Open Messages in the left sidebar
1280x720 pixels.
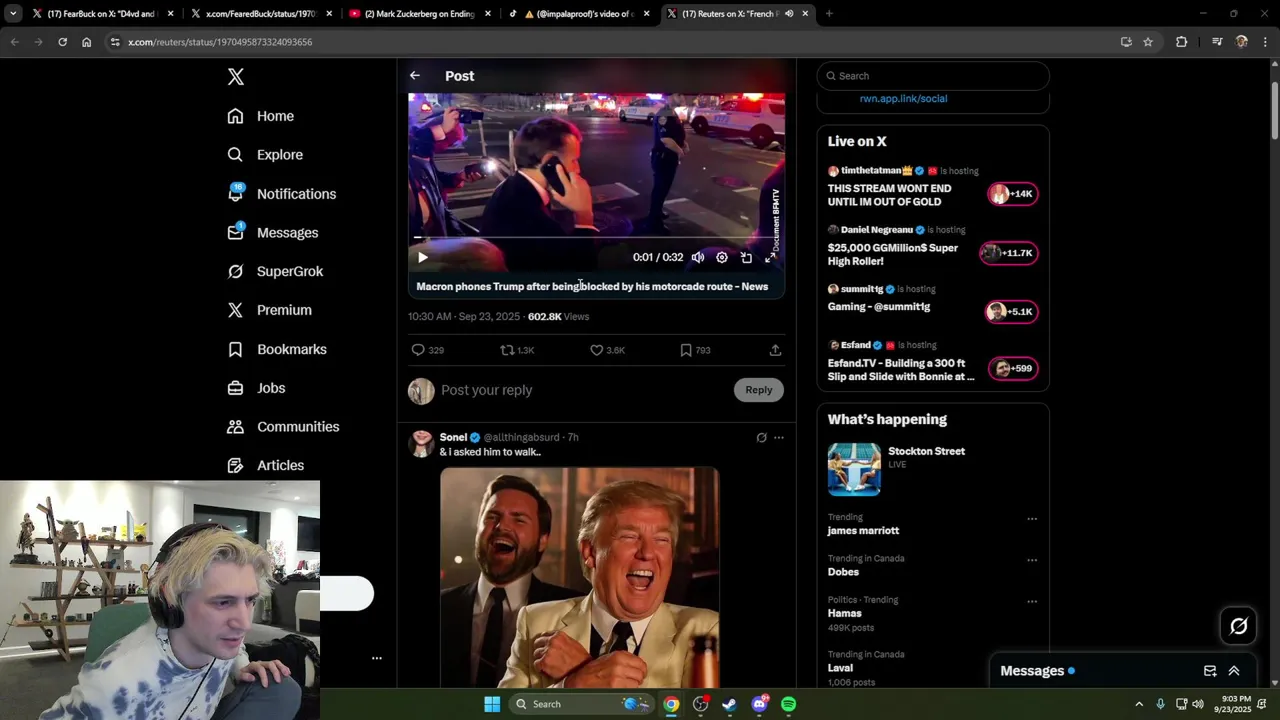(x=272, y=233)
